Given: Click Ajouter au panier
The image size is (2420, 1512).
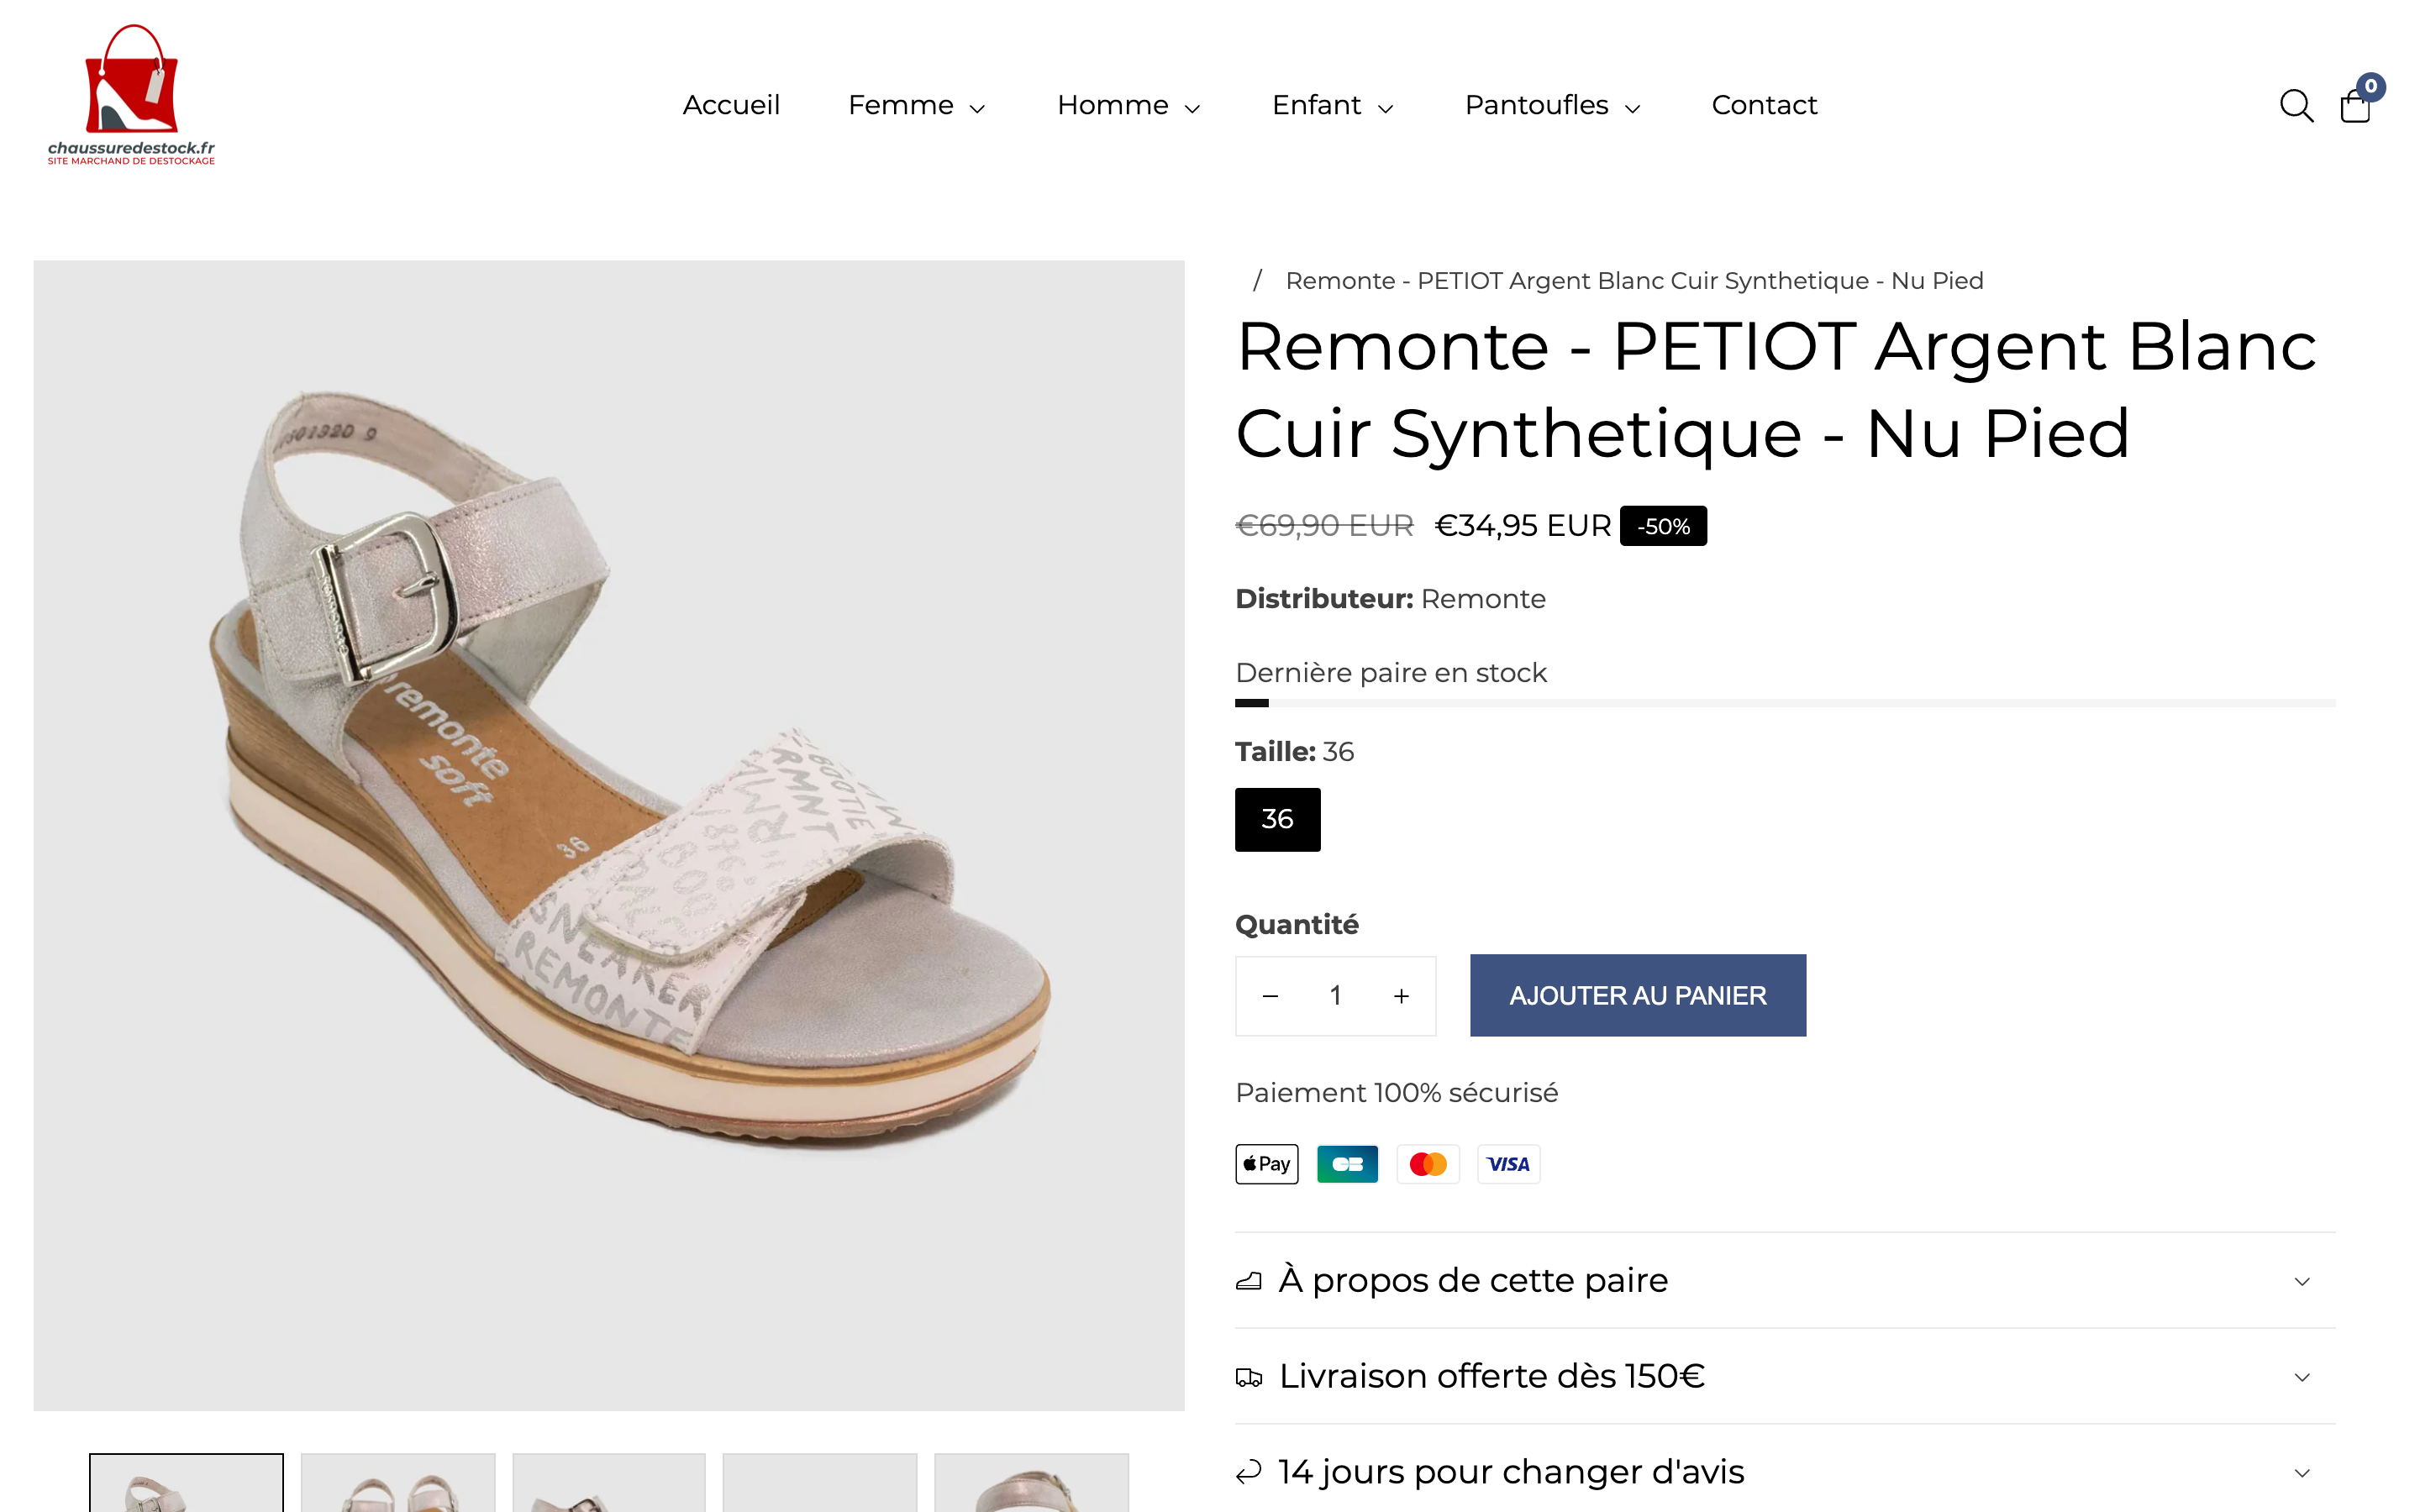Looking at the screenshot, I should point(1638,995).
